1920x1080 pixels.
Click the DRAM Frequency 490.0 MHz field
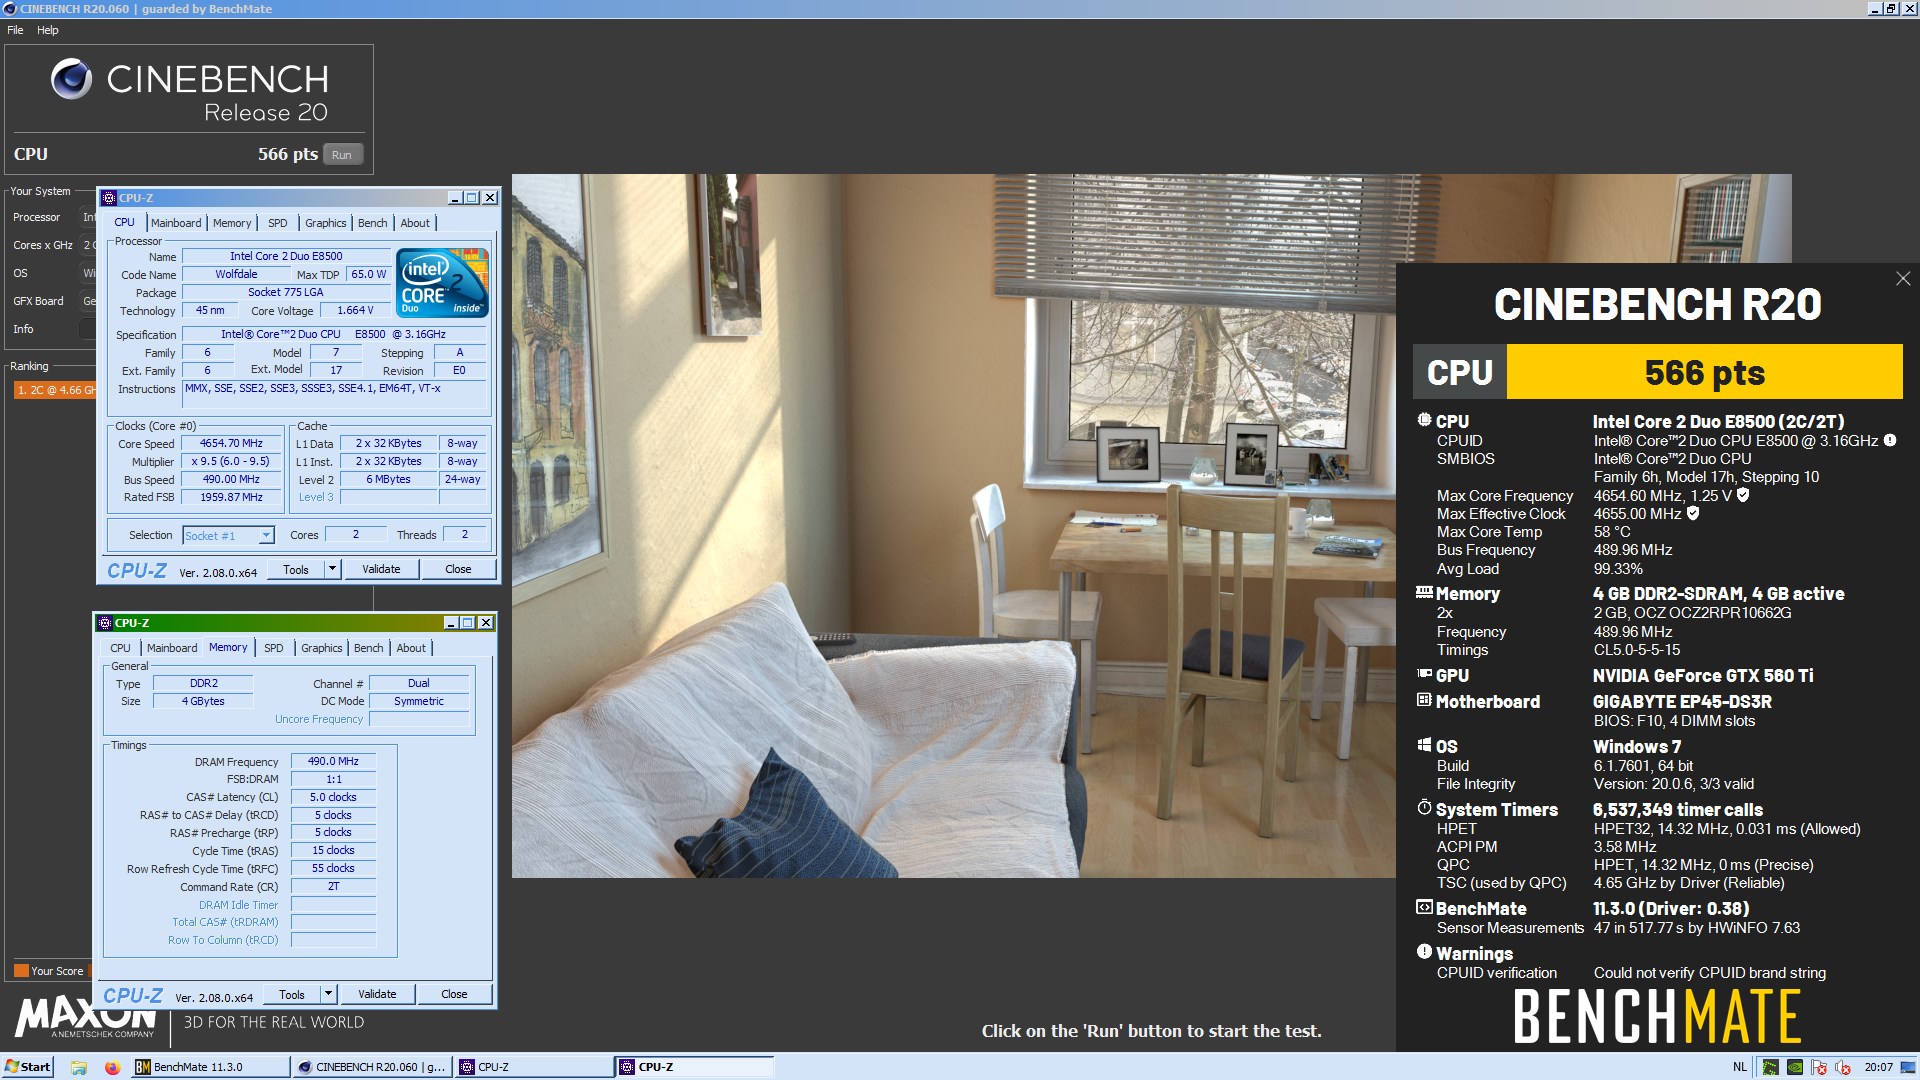(x=333, y=761)
